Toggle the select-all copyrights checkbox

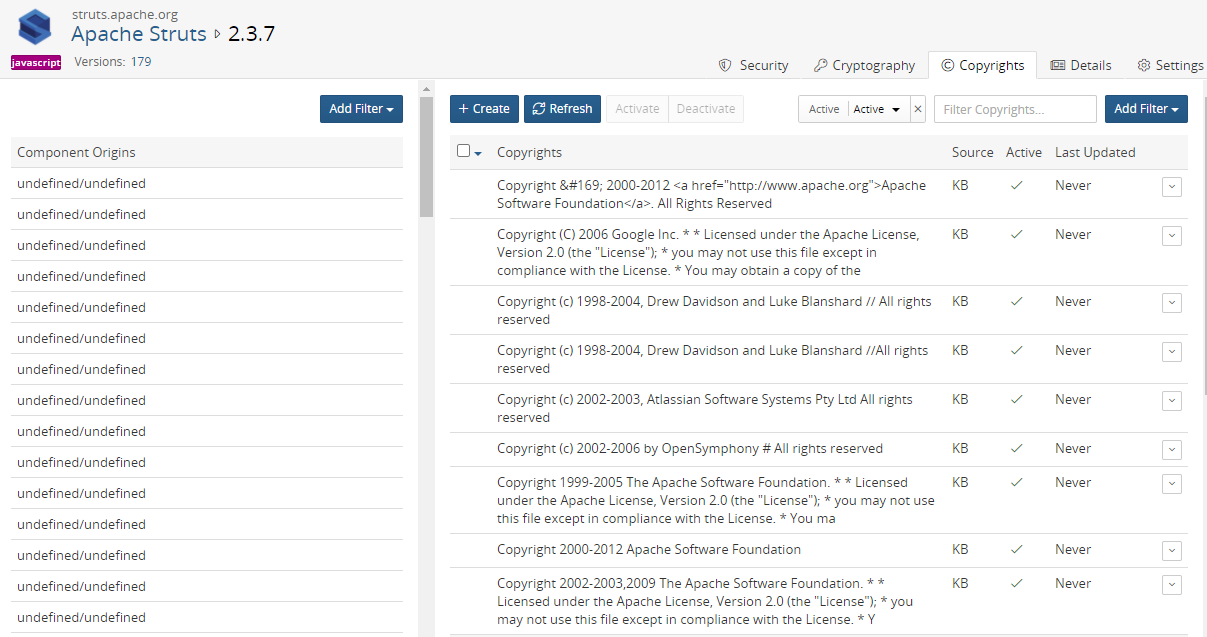(463, 151)
